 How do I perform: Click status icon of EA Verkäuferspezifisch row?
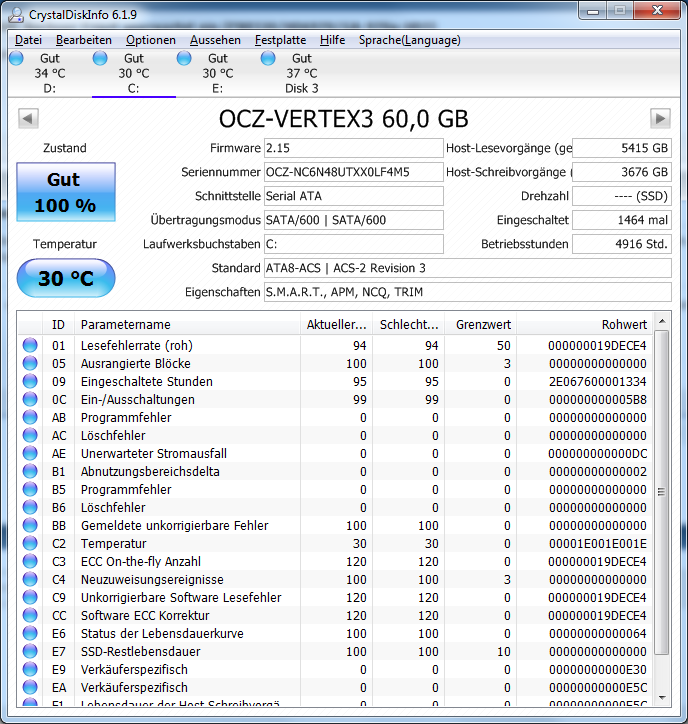[30, 688]
